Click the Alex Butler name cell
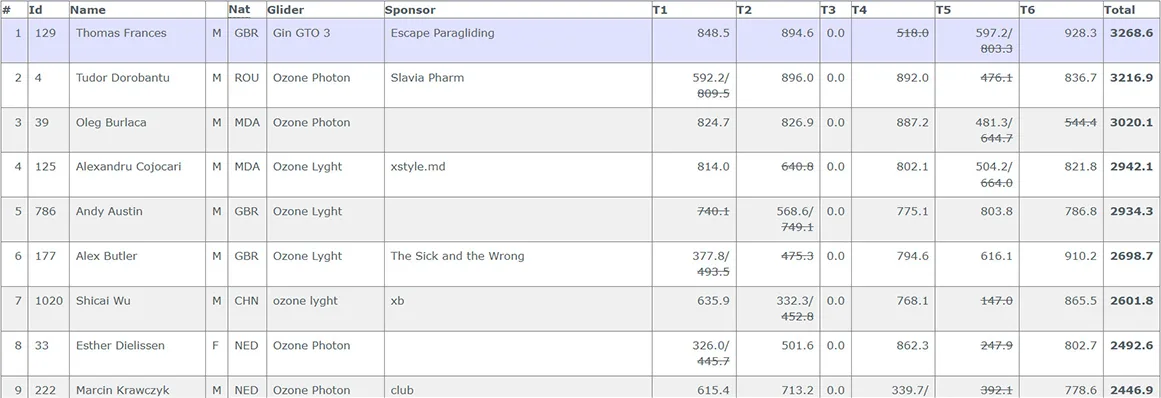This screenshot has width=1161, height=398. tap(137, 264)
